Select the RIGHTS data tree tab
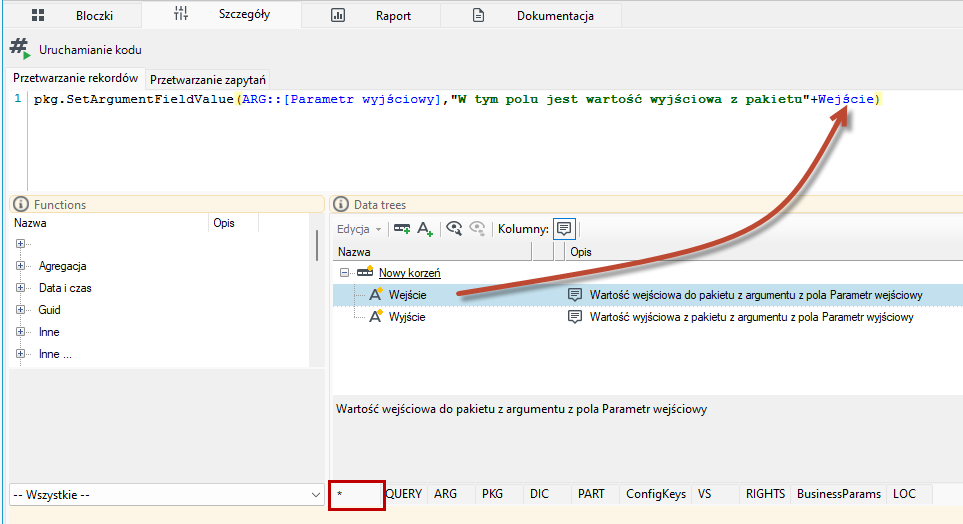 (x=765, y=494)
